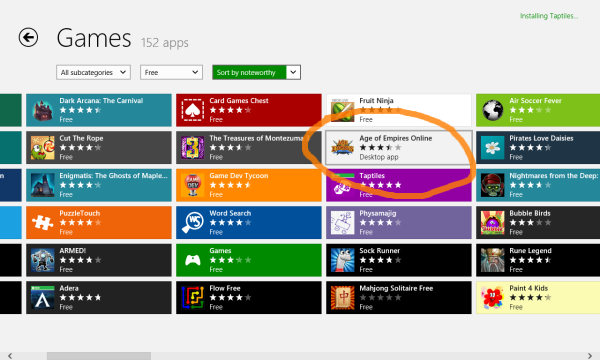
Task: Click the Taptiles five-star rating
Action: click(380, 185)
